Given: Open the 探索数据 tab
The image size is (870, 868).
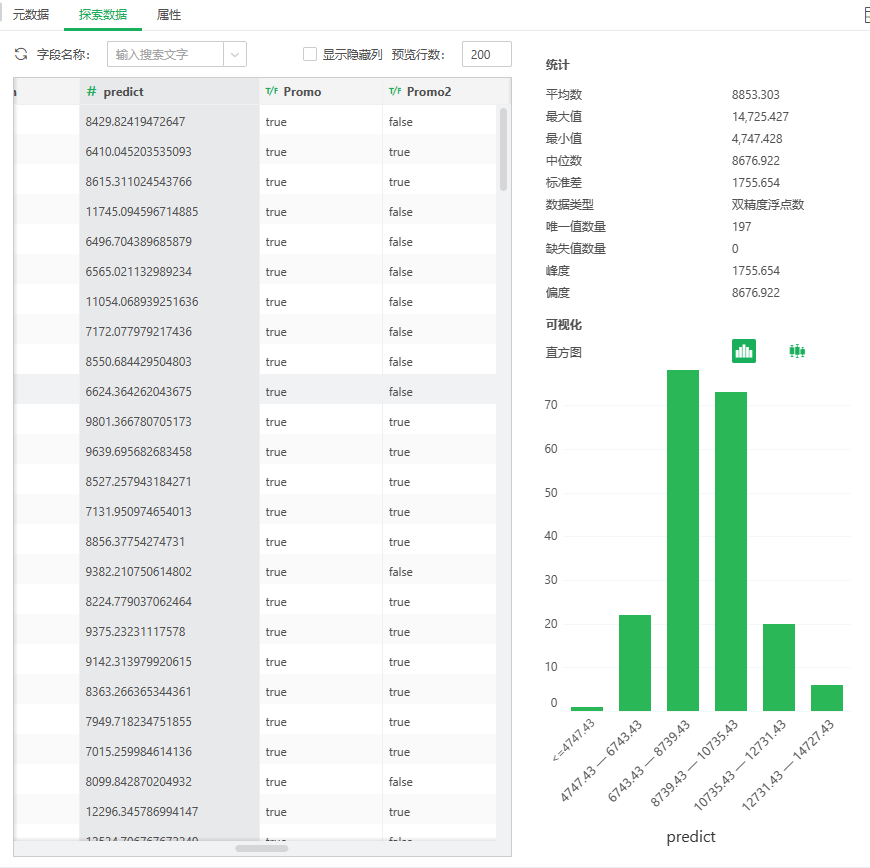Looking at the screenshot, I should click(x=103, y=15).
